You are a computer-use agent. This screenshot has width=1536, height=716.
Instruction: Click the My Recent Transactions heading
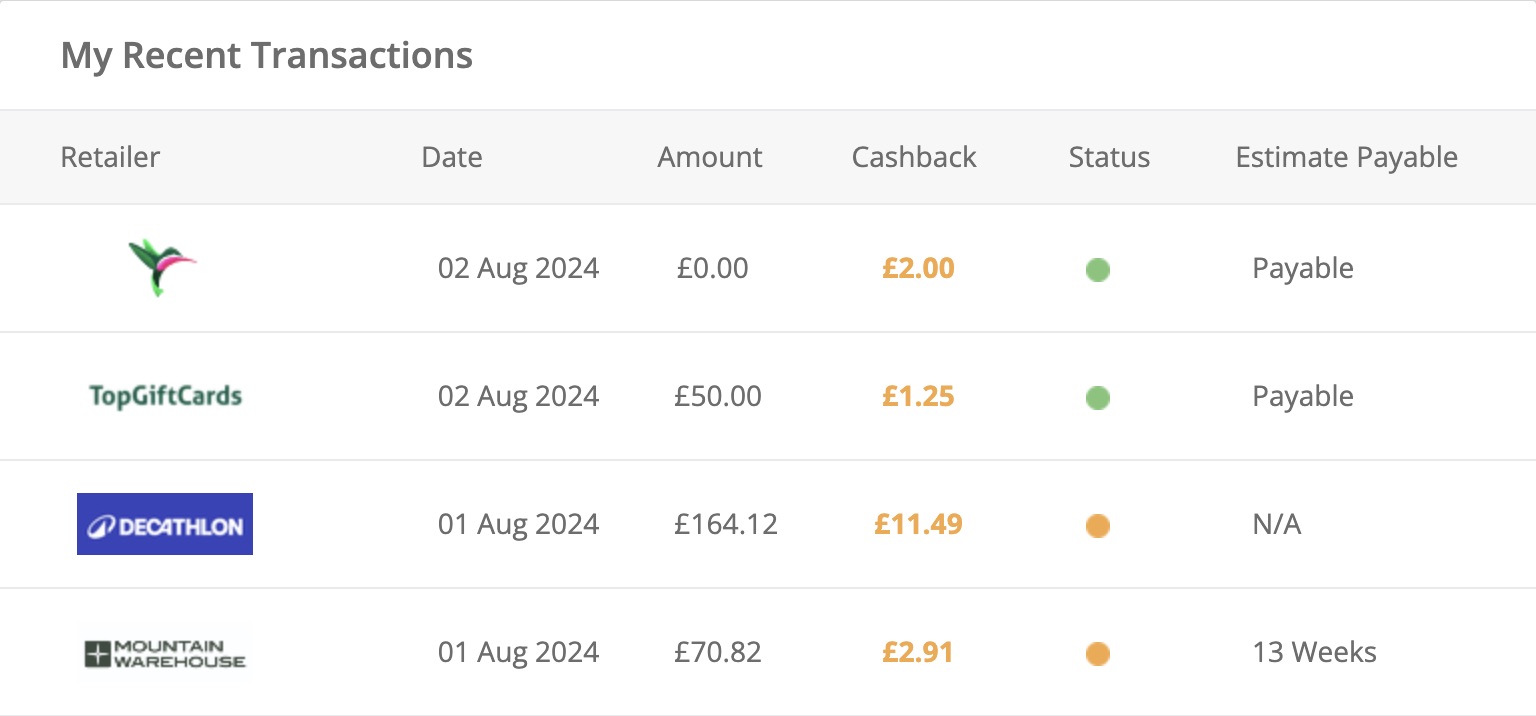point(266,55)
